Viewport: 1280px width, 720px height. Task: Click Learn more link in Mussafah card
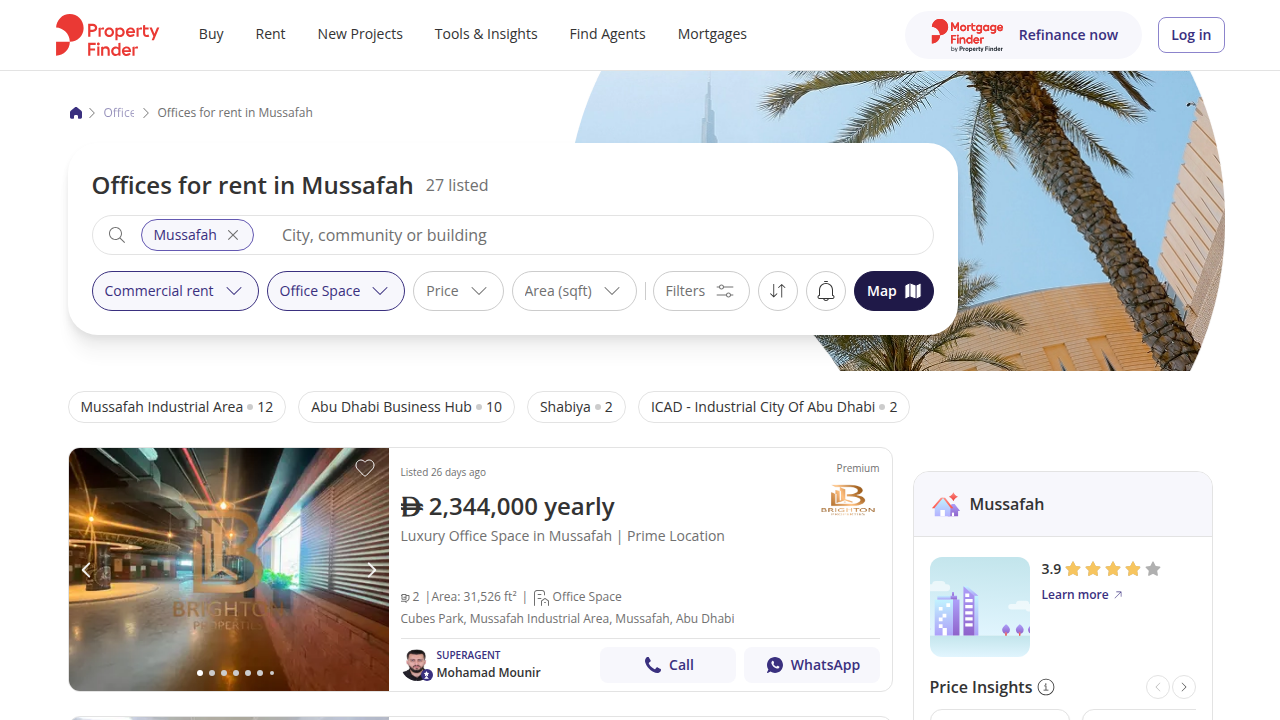[1082, 595]
